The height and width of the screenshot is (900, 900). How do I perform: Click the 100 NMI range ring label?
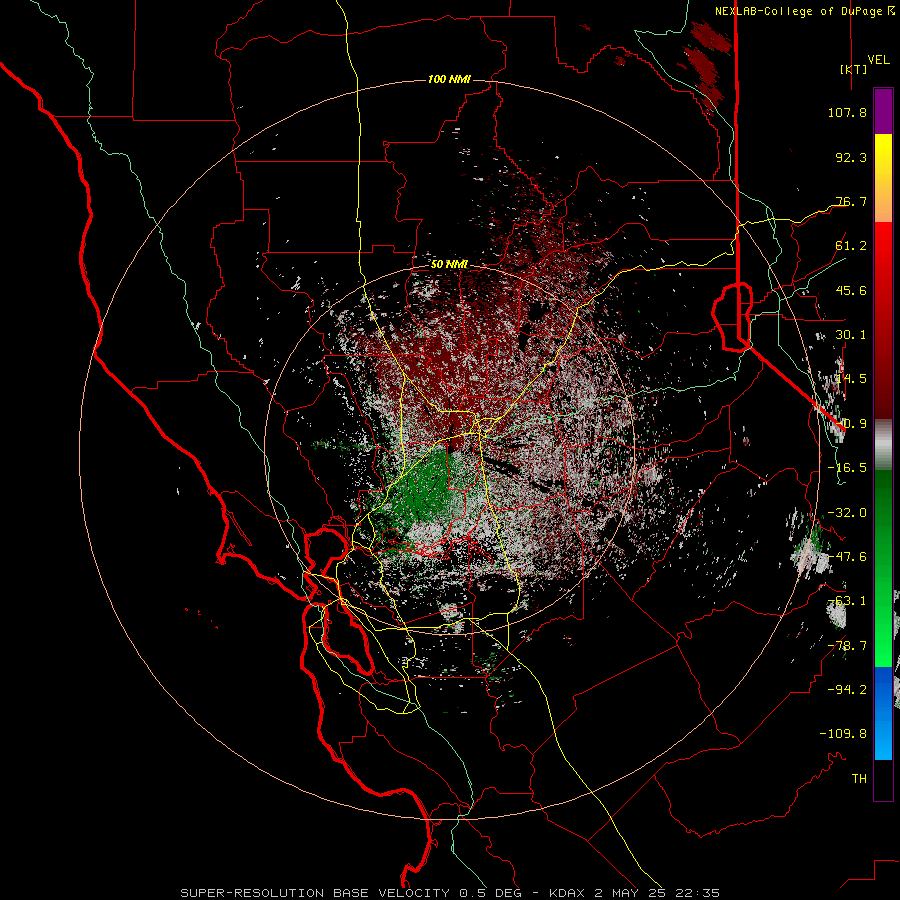[x=449, y=79]
